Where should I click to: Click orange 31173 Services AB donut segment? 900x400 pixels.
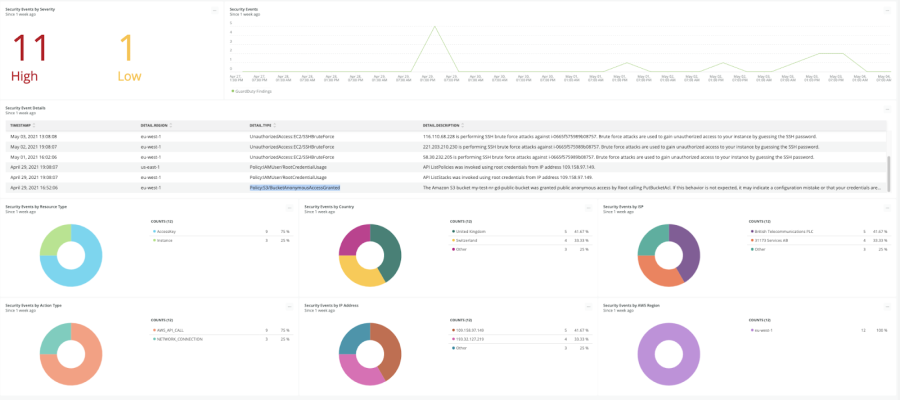pyautogui.click(x=657, y=274)
